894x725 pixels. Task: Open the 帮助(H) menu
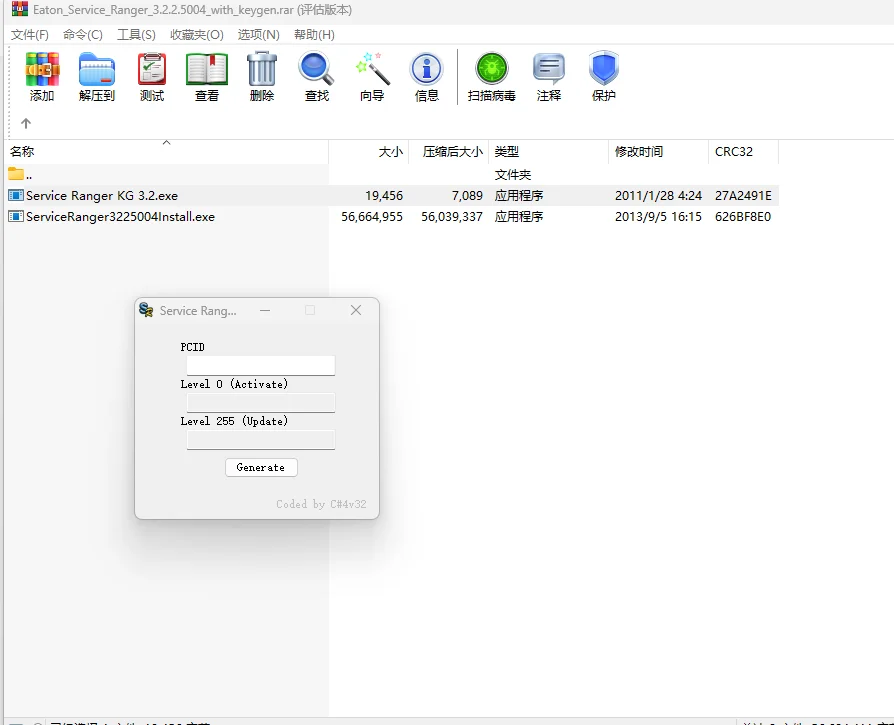pos(314,35)
